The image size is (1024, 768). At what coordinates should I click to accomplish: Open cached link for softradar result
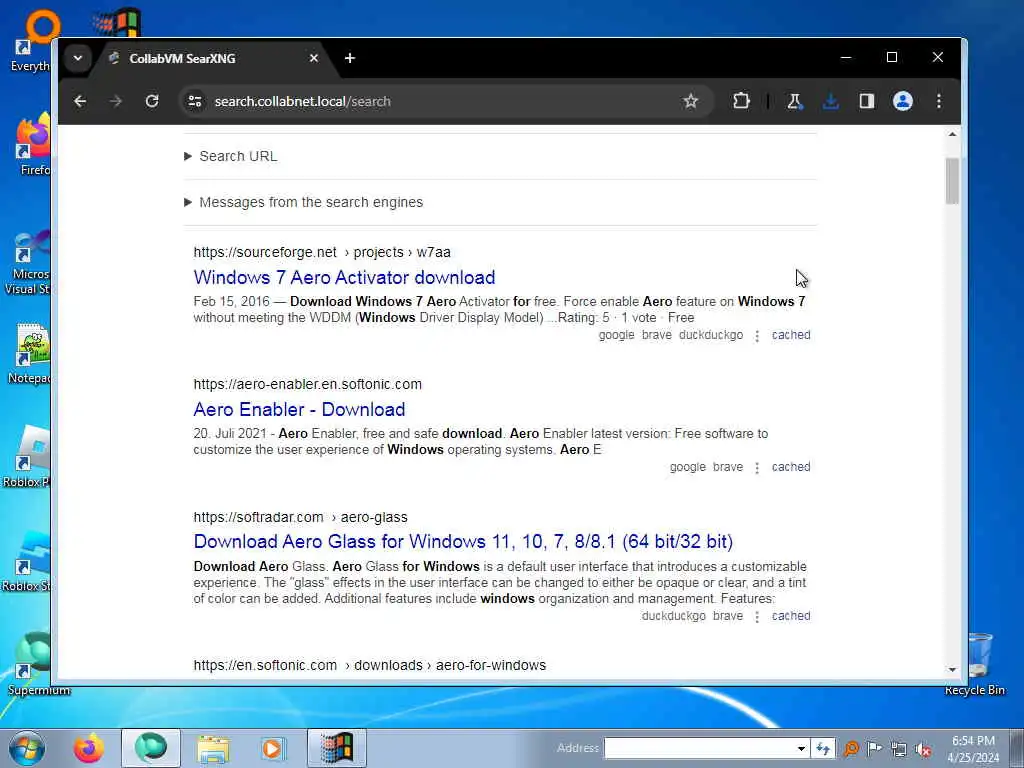[x=791, y=616]
